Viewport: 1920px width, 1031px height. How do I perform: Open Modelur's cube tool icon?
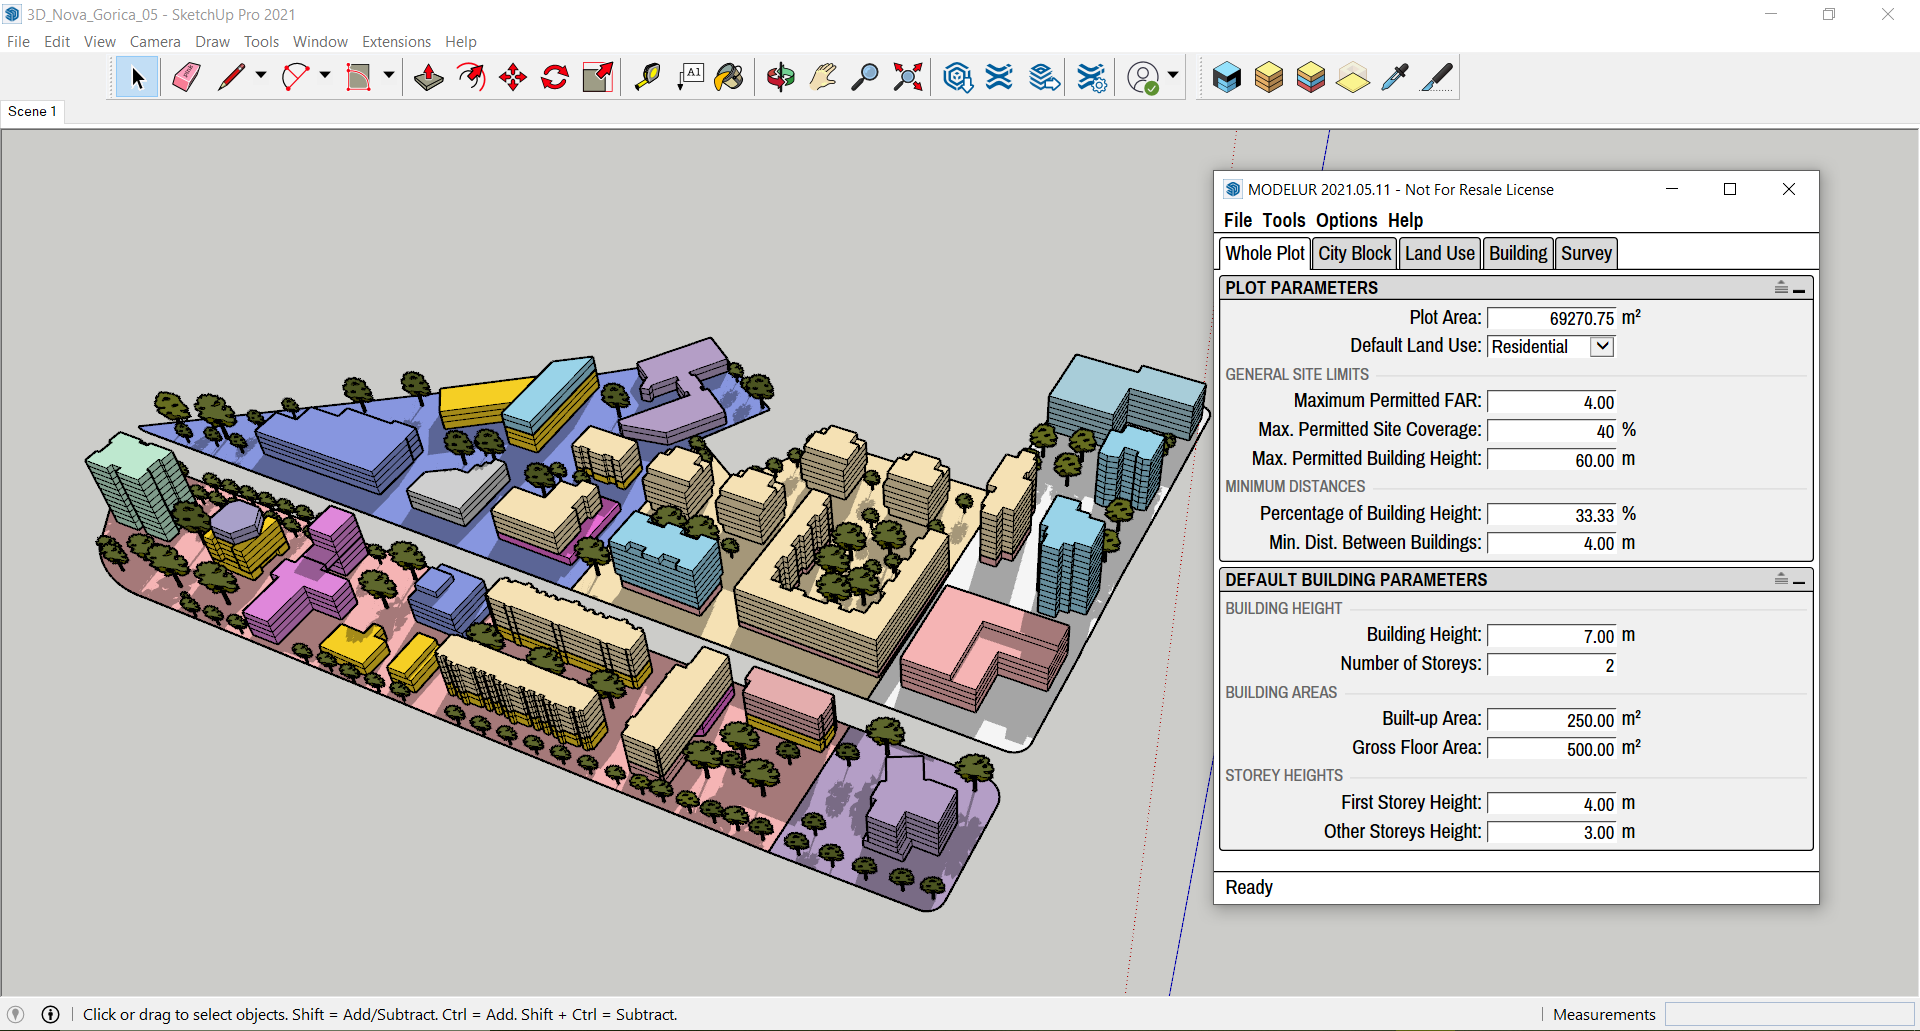[x=1227, y=77]
